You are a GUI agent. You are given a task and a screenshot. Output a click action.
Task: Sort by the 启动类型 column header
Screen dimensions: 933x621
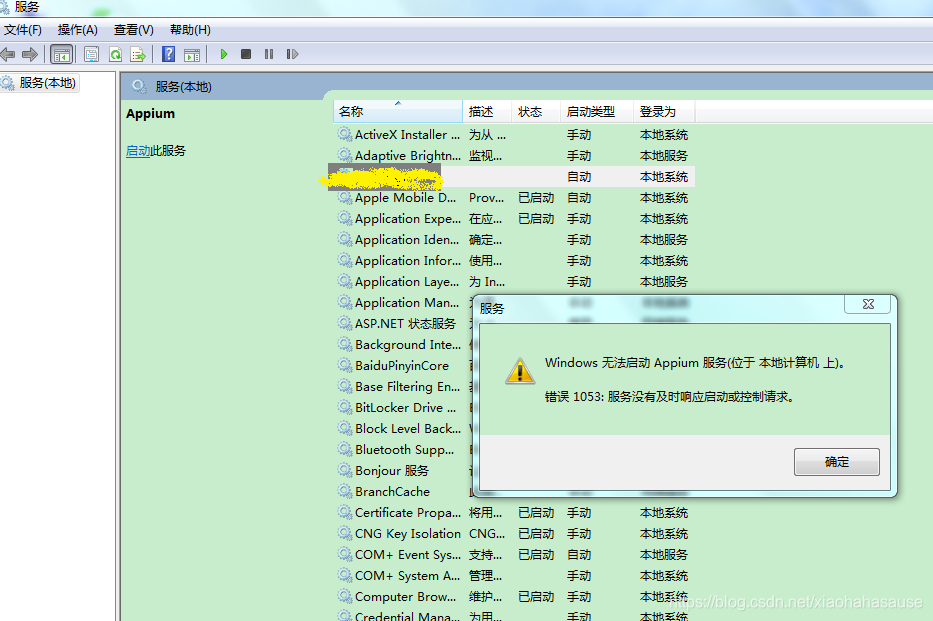click(x=597, y=111)
